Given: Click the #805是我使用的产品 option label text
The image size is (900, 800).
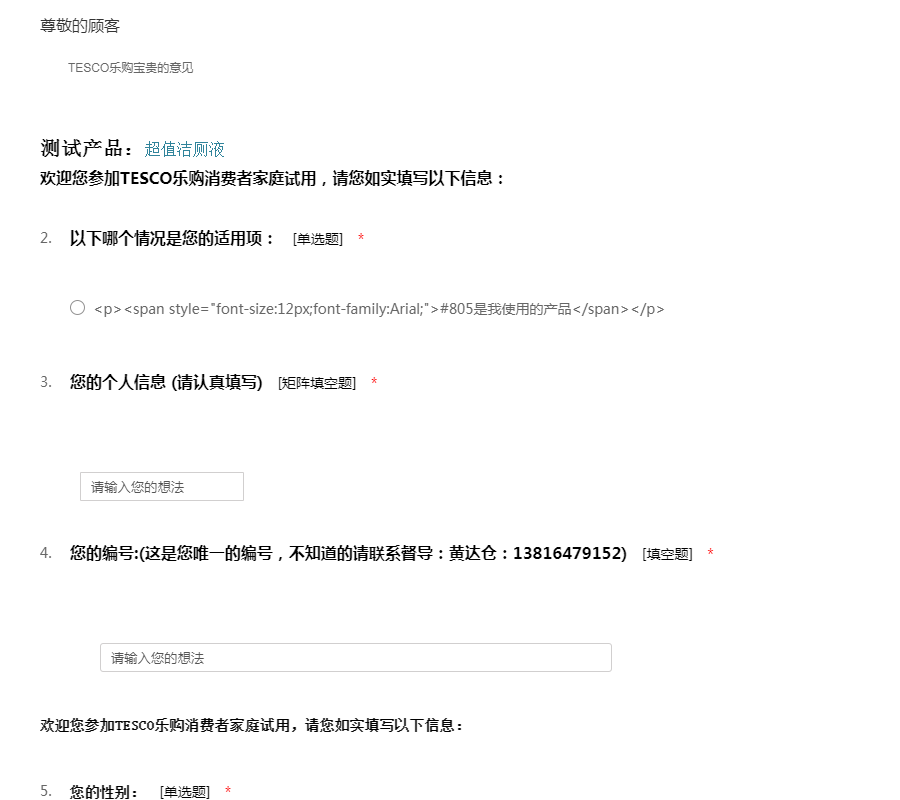Looking at the screenshot, I should pos(379,309).
